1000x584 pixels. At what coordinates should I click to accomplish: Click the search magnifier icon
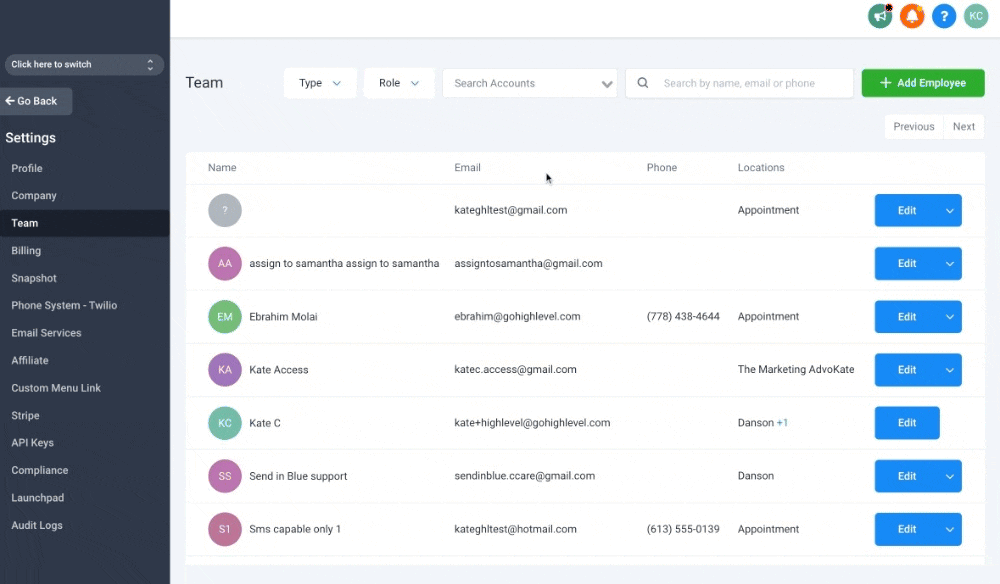pos(643,83)
